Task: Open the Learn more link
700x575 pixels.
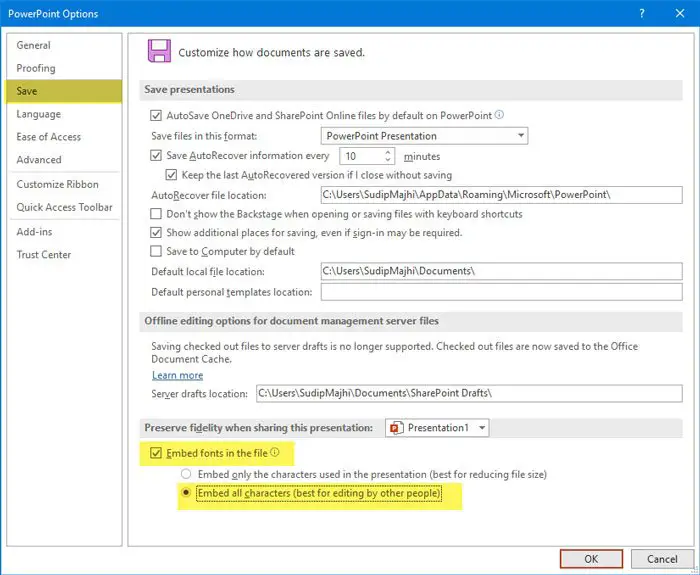Action: point(178,375)
